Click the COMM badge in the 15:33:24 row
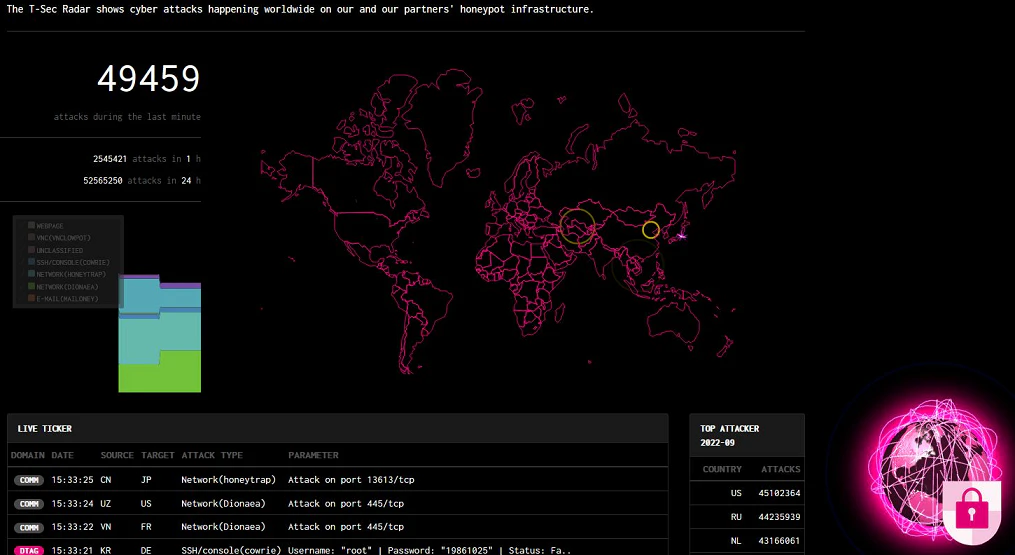Viewport: 1015px width, 555px height. [29, 504]
